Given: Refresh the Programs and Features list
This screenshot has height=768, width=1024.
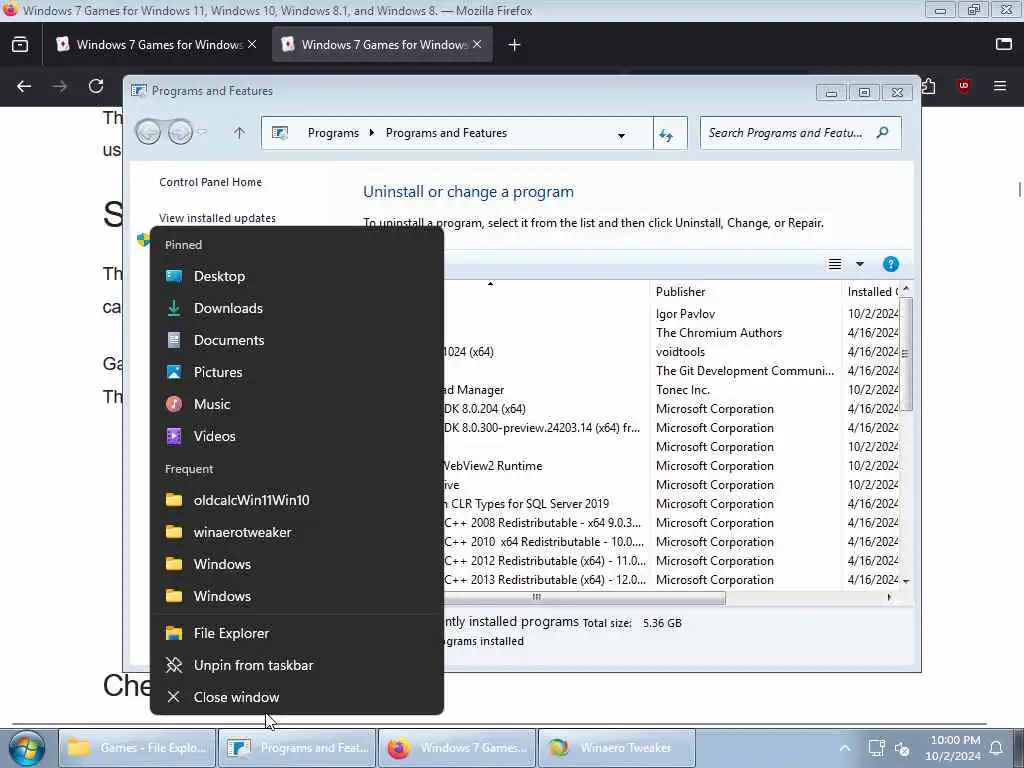Looking at the screenshot, I should point(667,135).
